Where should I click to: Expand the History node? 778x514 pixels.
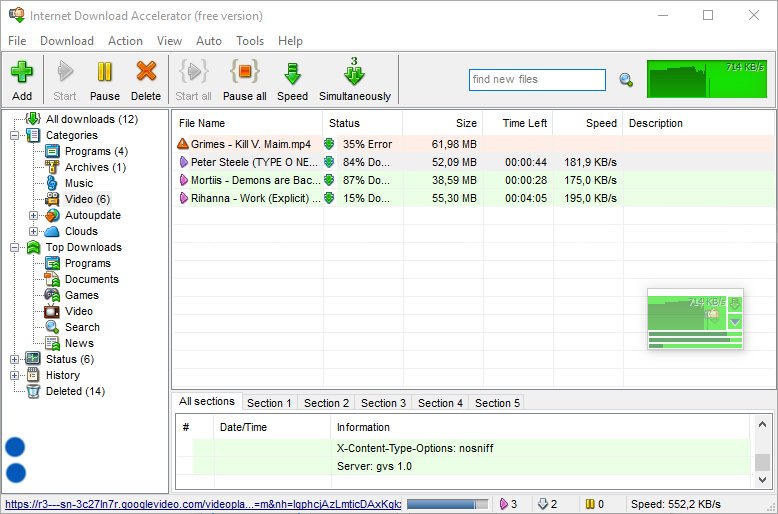tap(15, 375)
